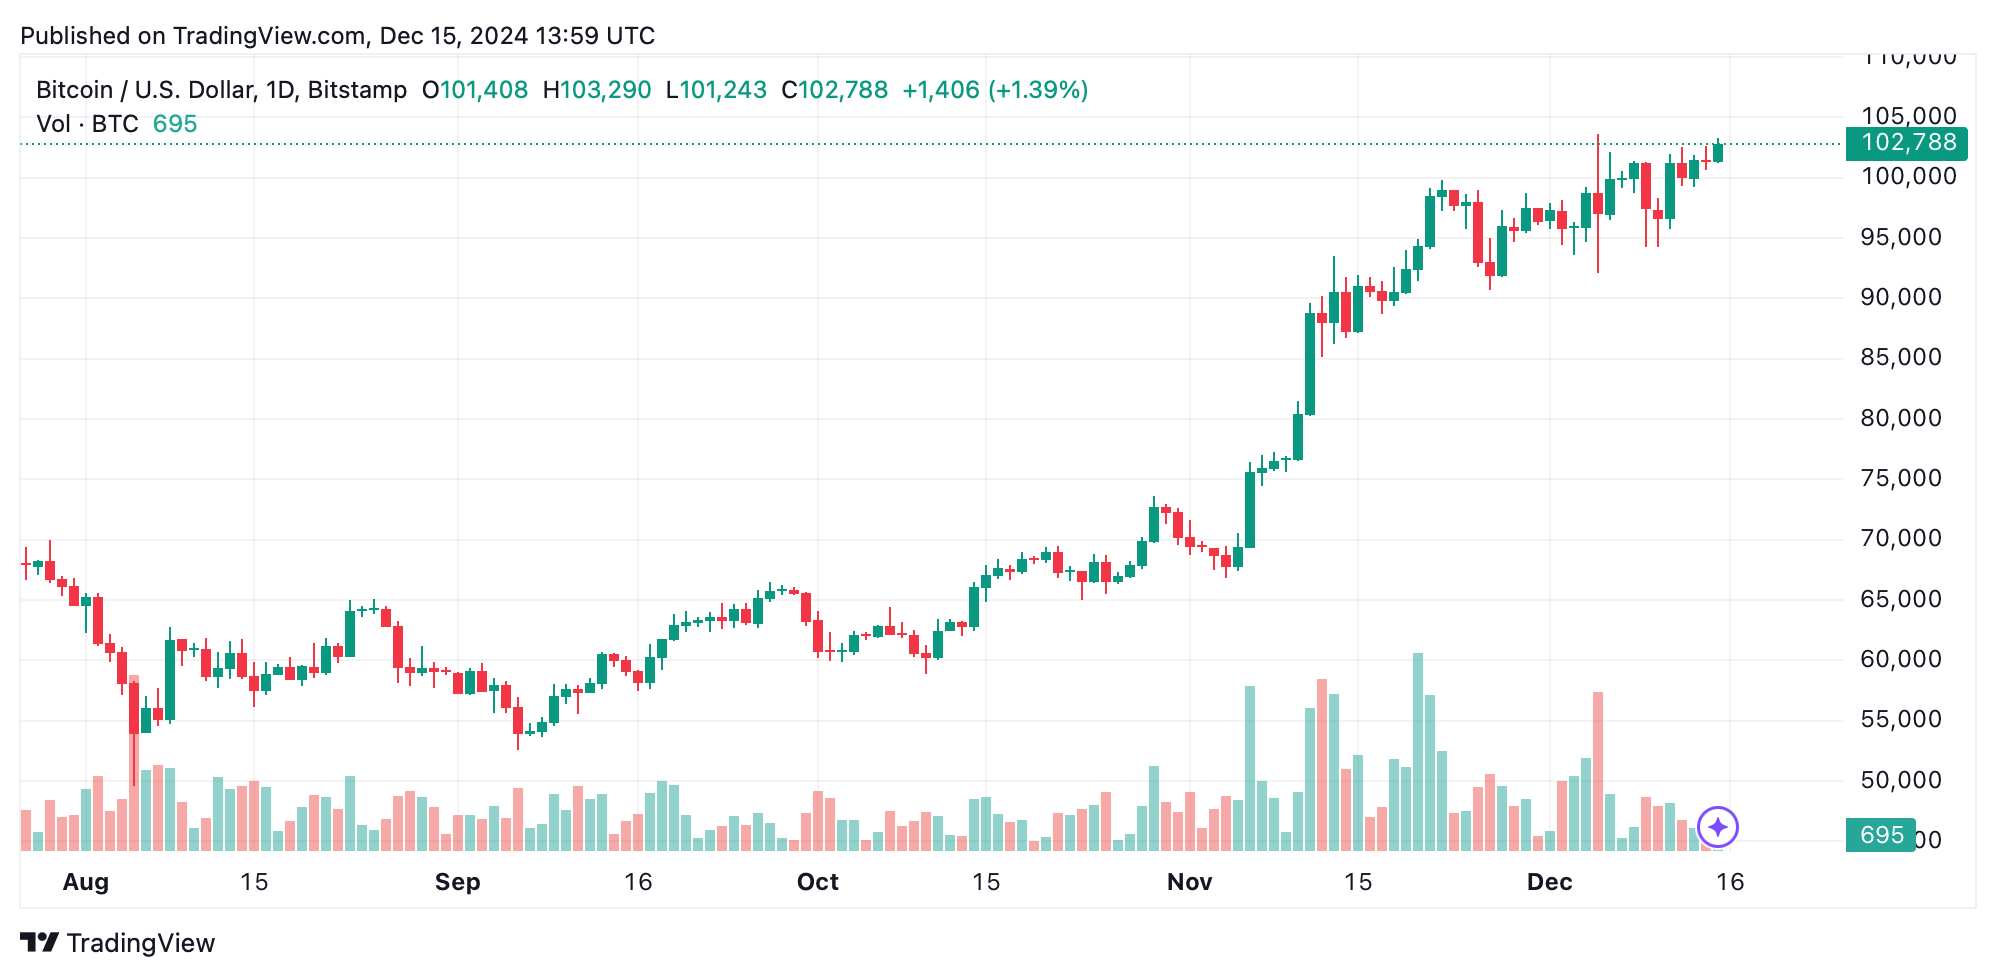Click the green 695 volume label on the axis
1996x978 pixels.
[x=1880, y=835]
